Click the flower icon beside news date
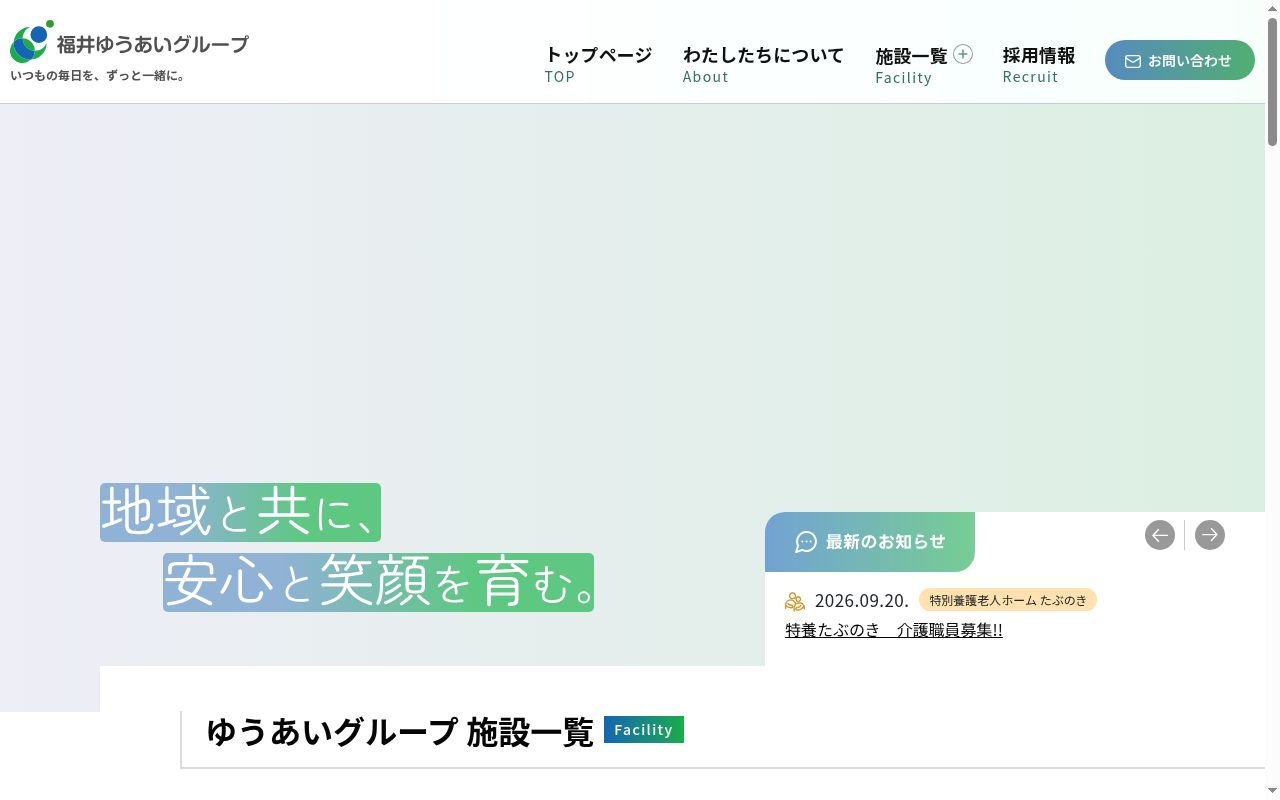The image size is (1280, 800). (x=795, y=601)
